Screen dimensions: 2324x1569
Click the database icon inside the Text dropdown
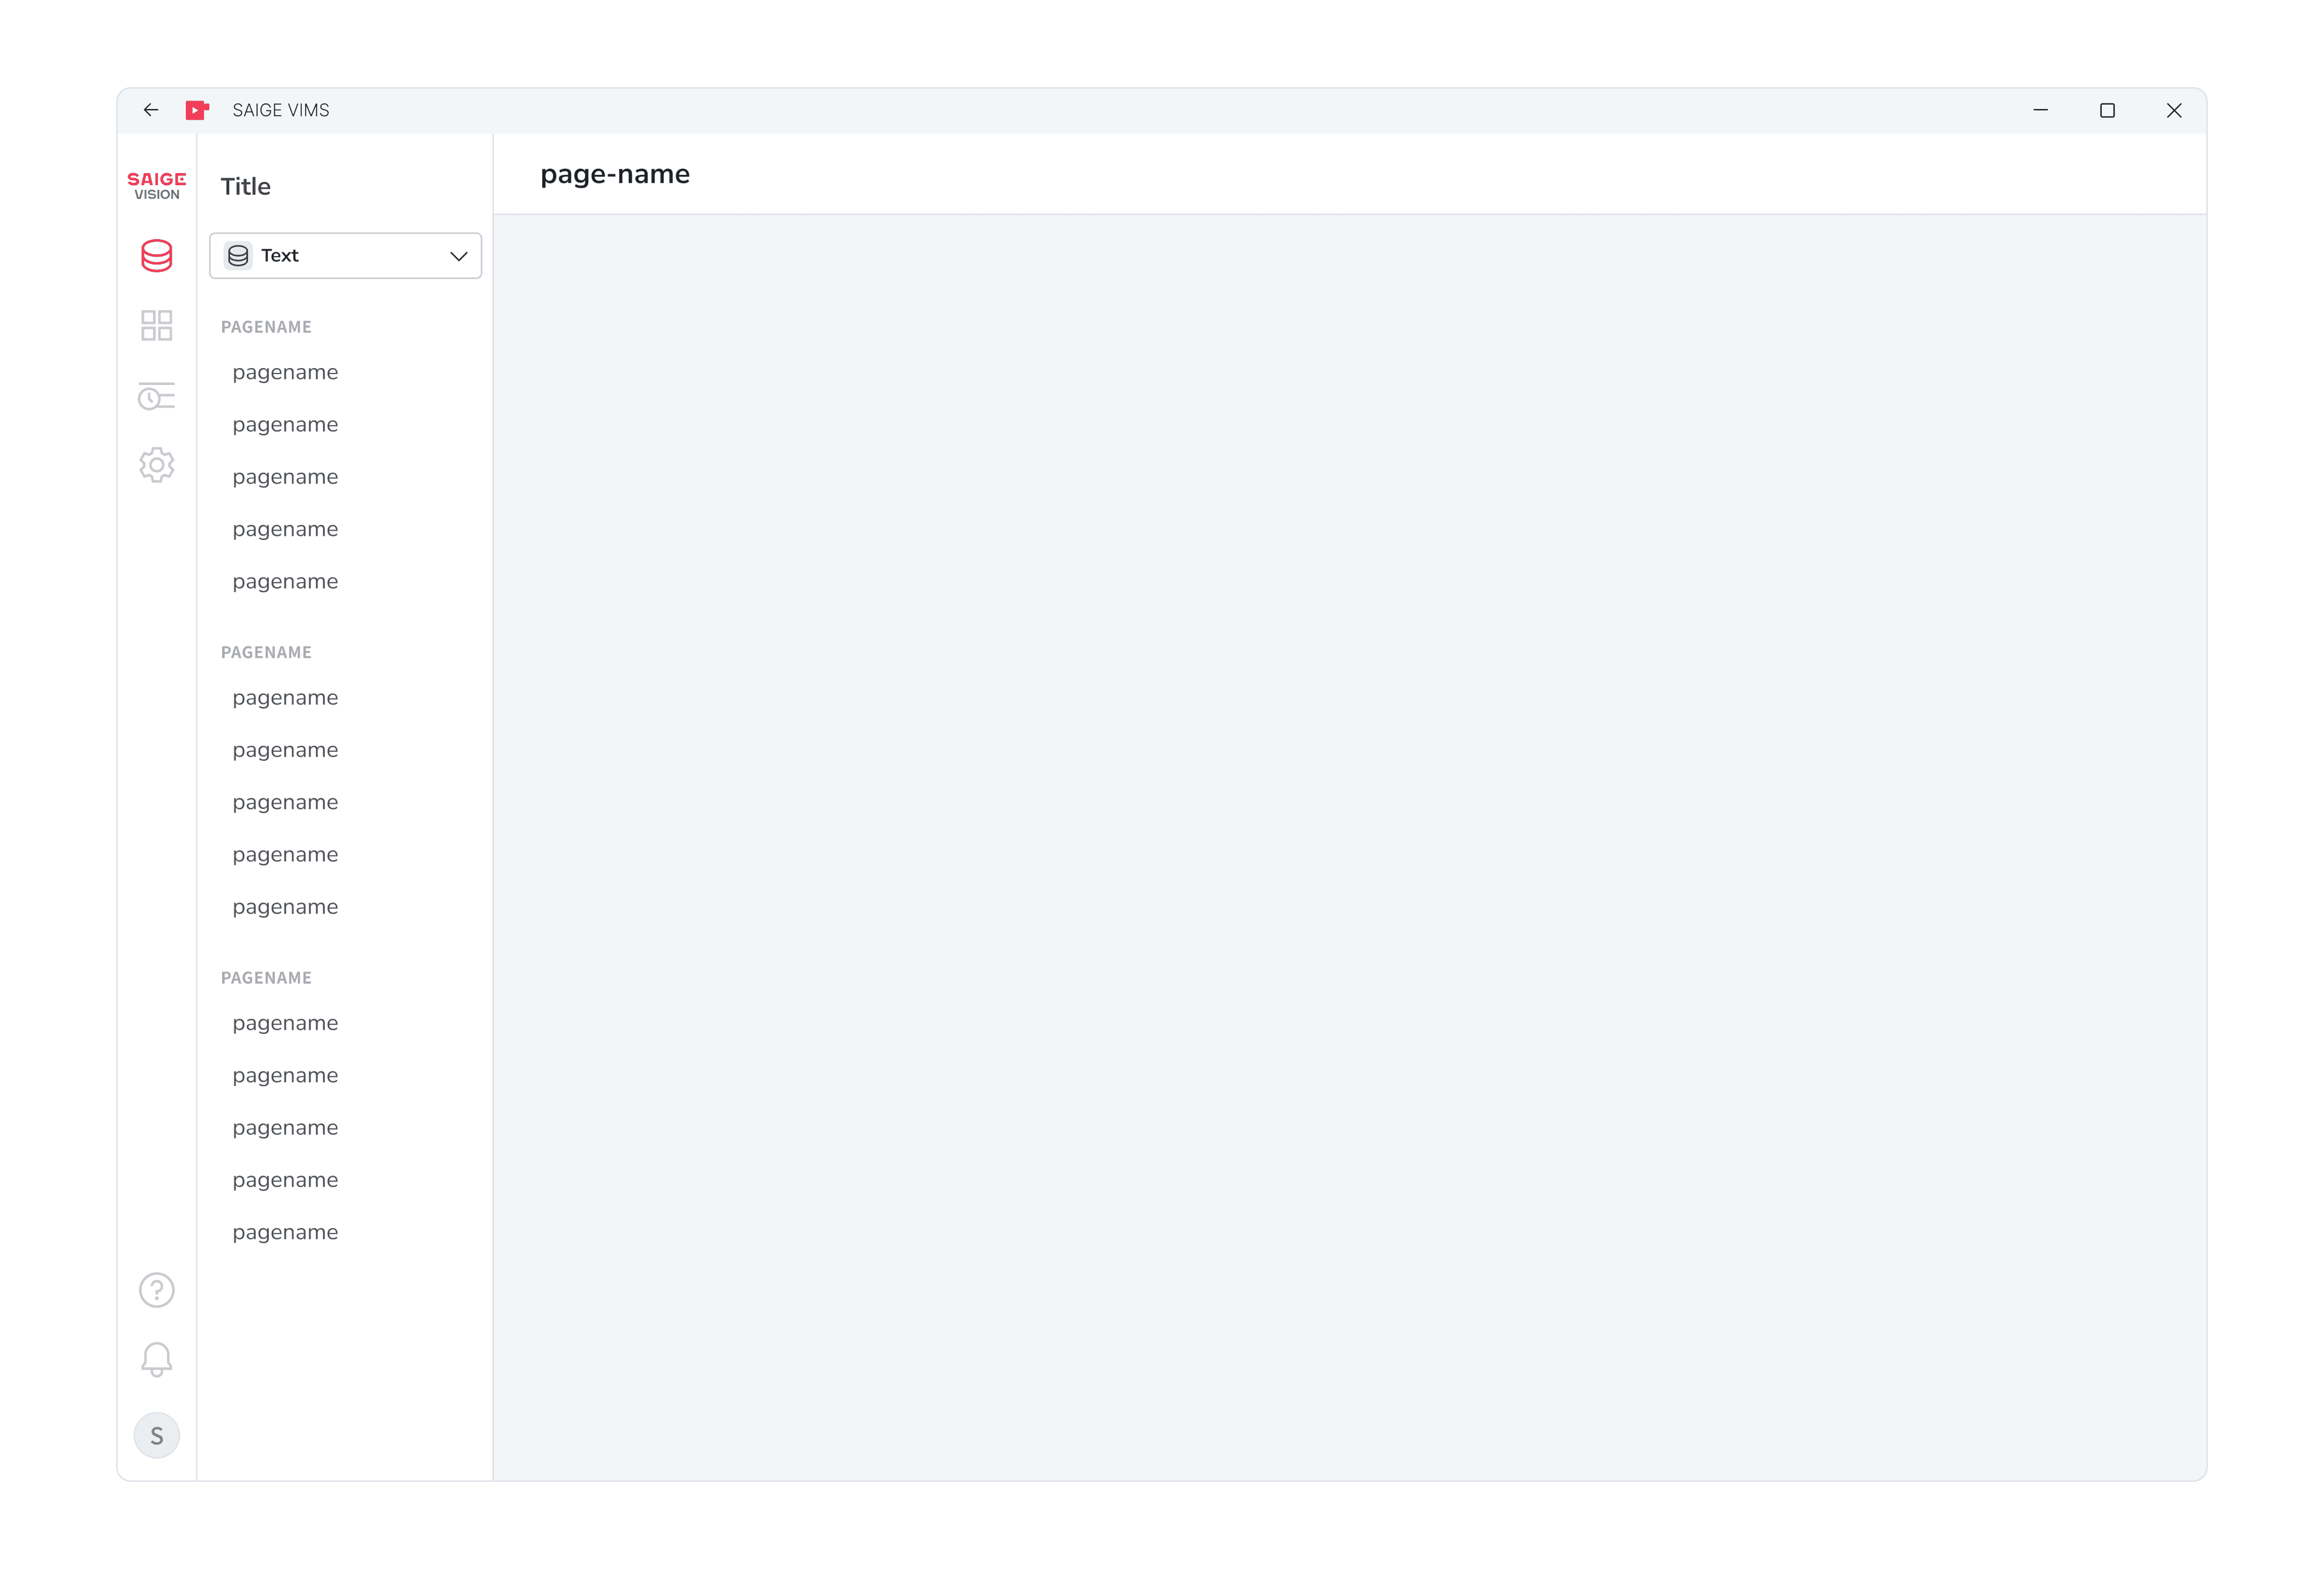coord(238,256)
